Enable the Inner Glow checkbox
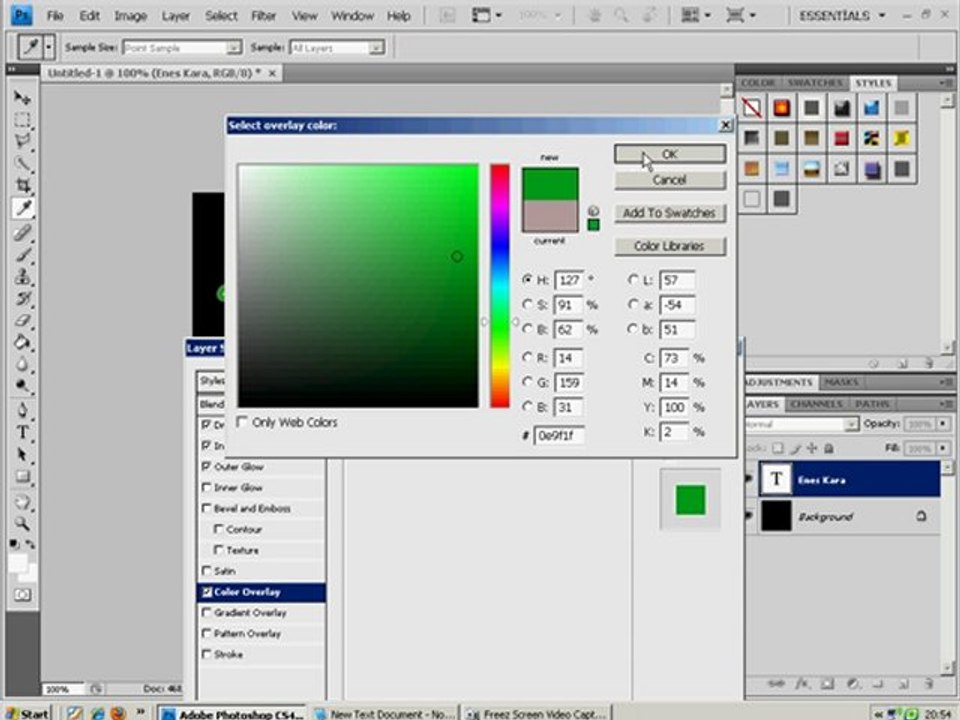This screenshot has height=720, width=960. (207, 487)
